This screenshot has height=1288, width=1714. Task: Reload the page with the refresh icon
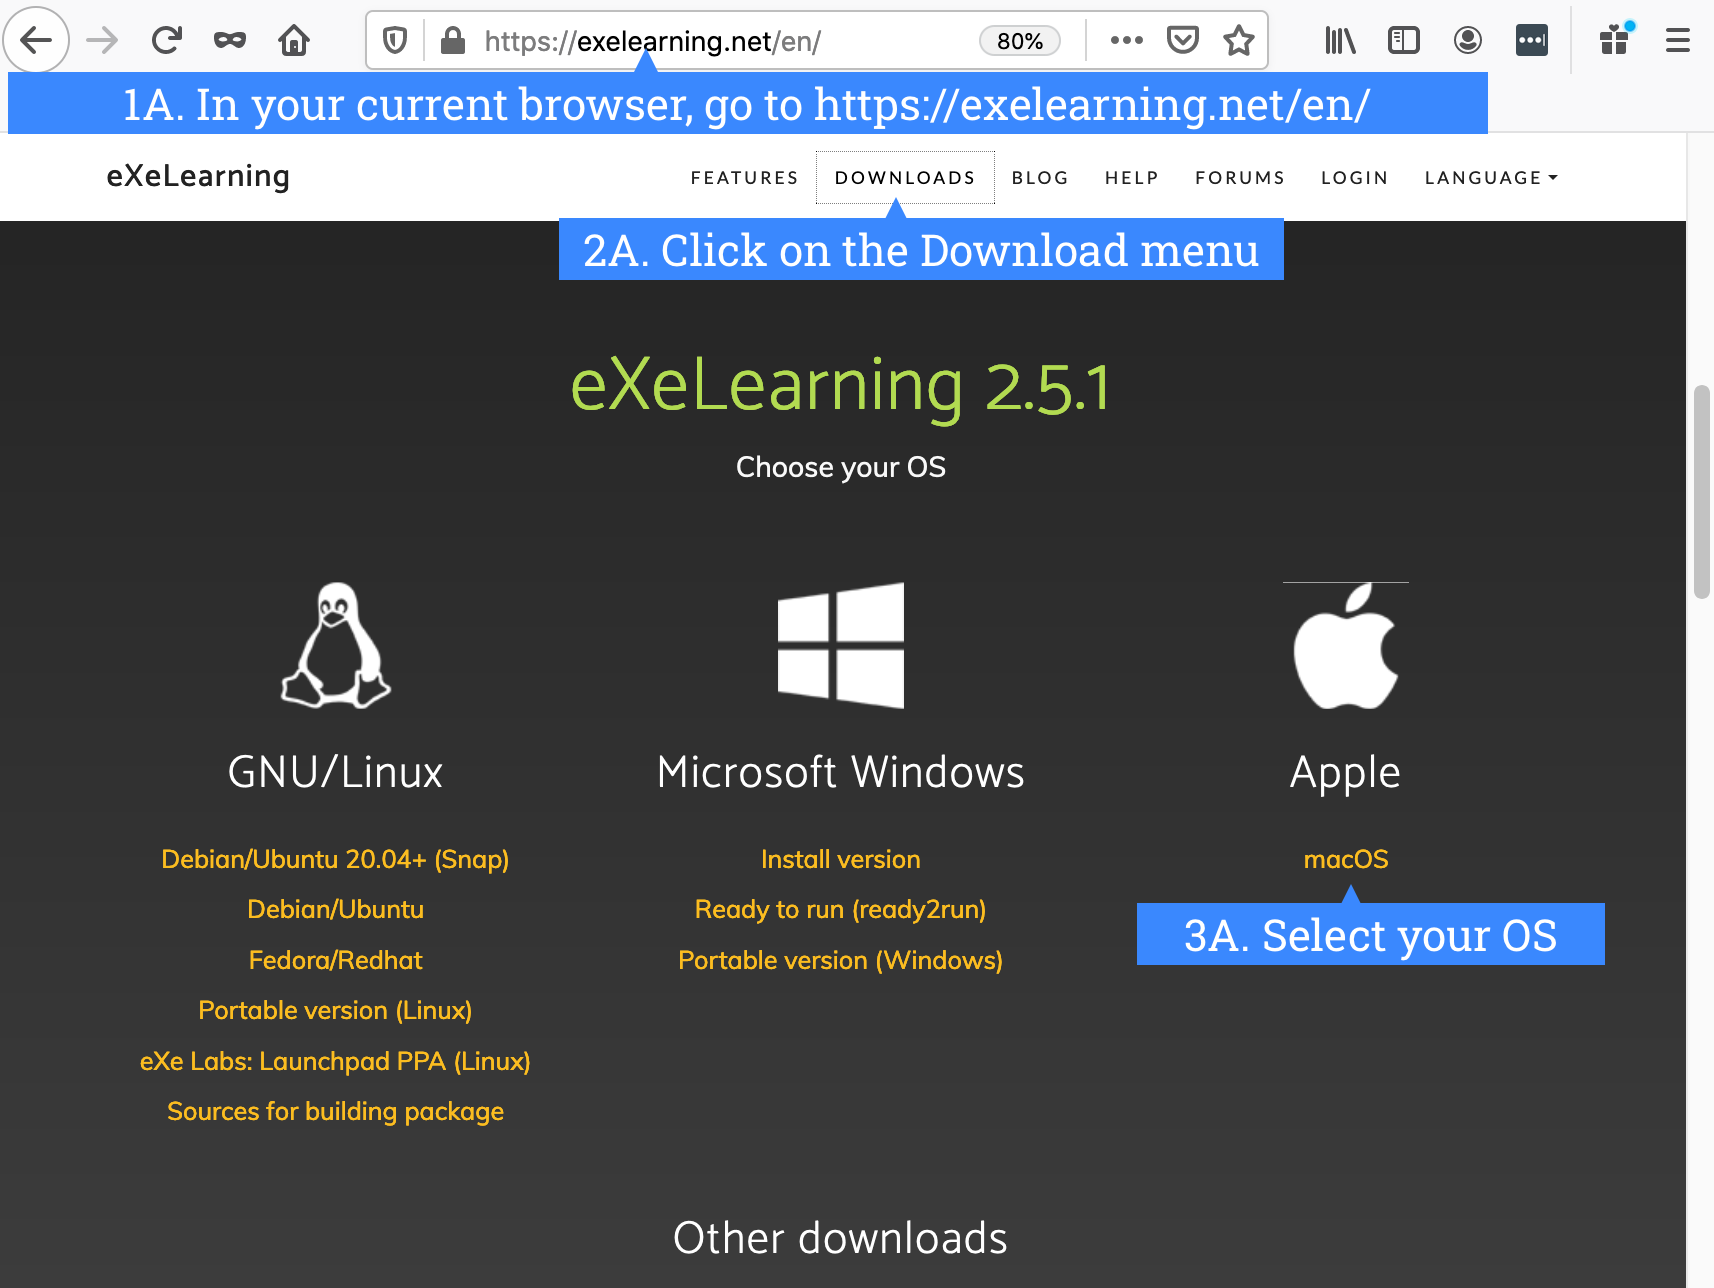coord(166,40)
